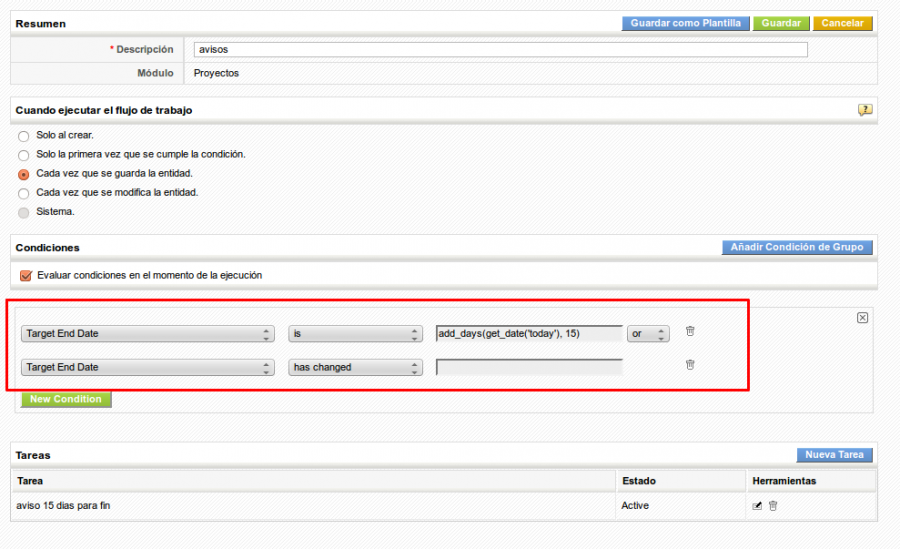Edit the 'aviso 15 dias para fin' task
The height and width of the screenshot is (549, 900).
click(x=757, y=506)
